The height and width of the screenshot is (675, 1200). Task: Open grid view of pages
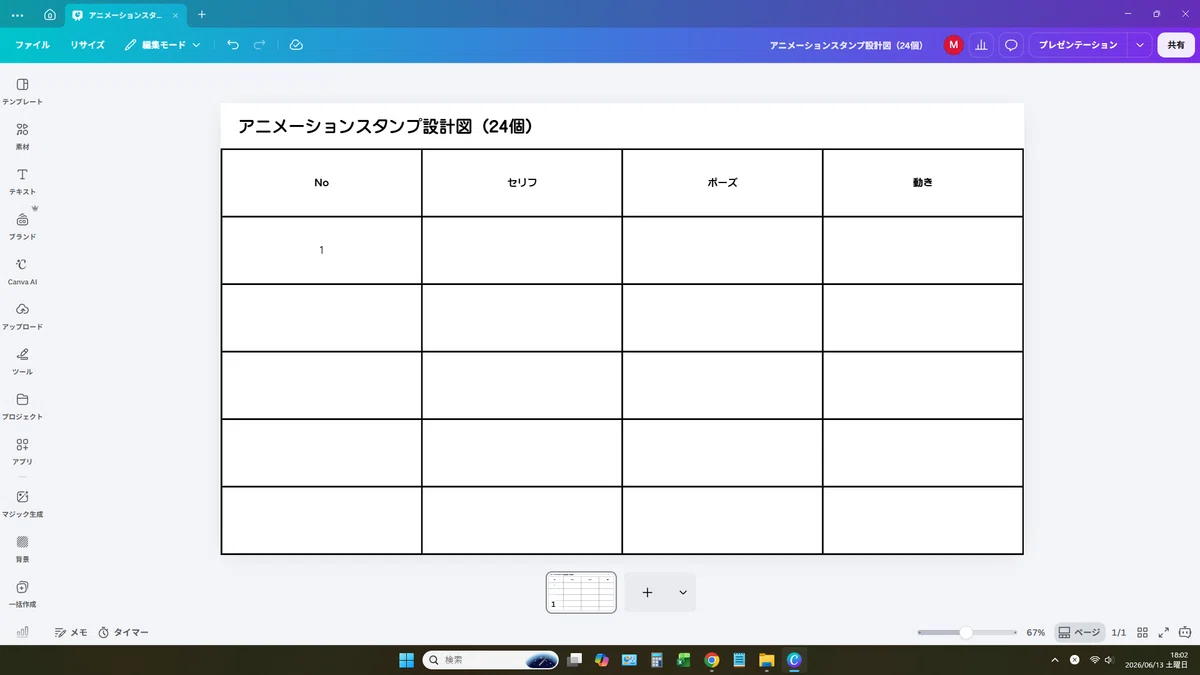pos(1142,632)
